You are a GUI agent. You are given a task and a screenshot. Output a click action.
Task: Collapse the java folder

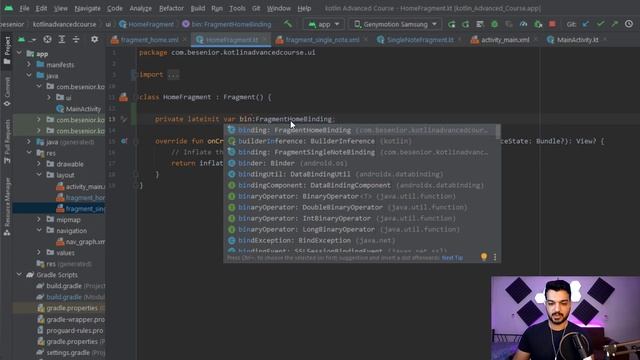click(29, 76)
